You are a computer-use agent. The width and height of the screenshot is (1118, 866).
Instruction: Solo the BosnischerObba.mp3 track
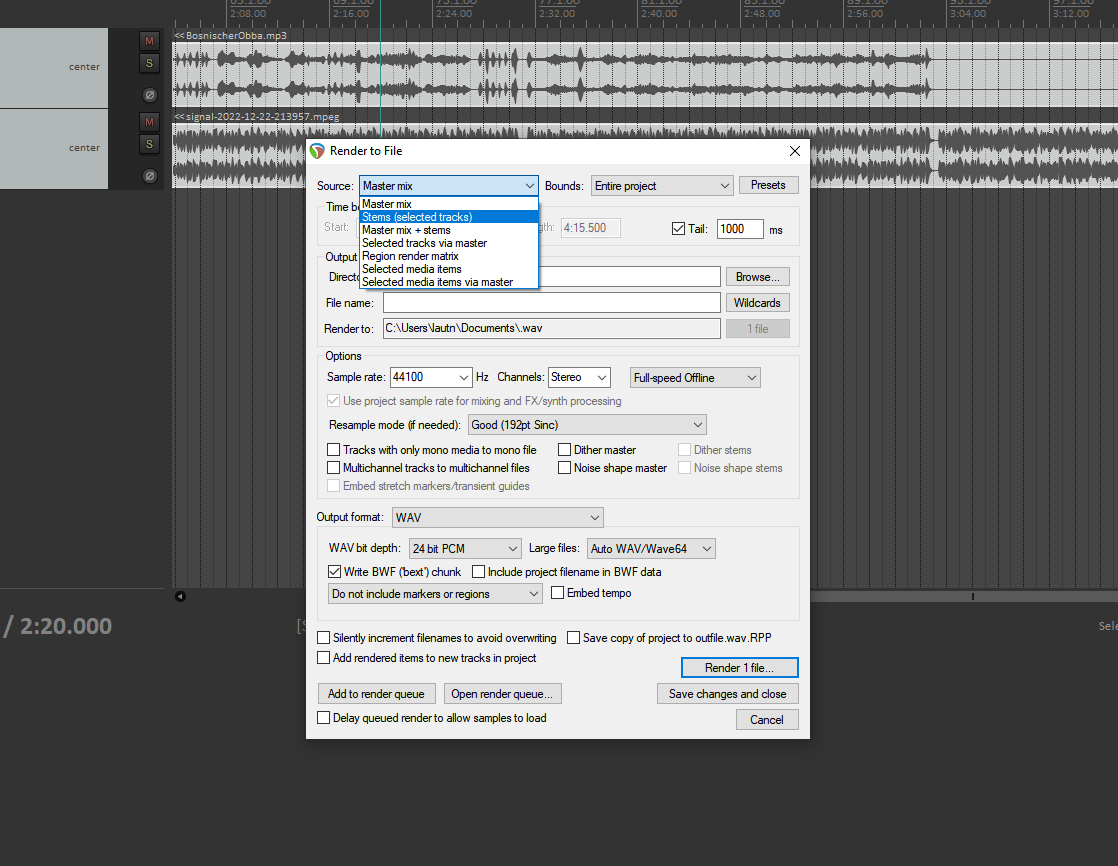click(x=149, y=63)
